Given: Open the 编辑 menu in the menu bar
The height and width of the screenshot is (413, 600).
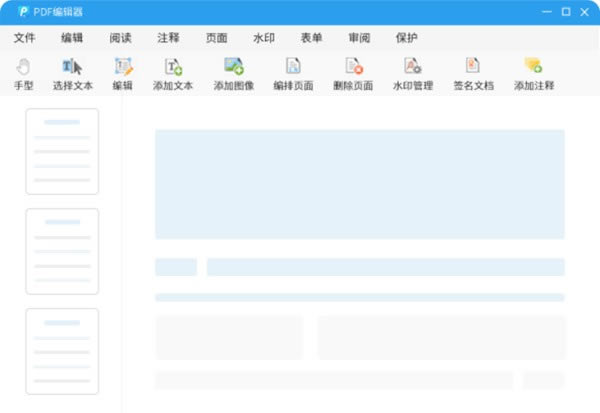Looking at the screenshot, I should click(x=72, y=38).
